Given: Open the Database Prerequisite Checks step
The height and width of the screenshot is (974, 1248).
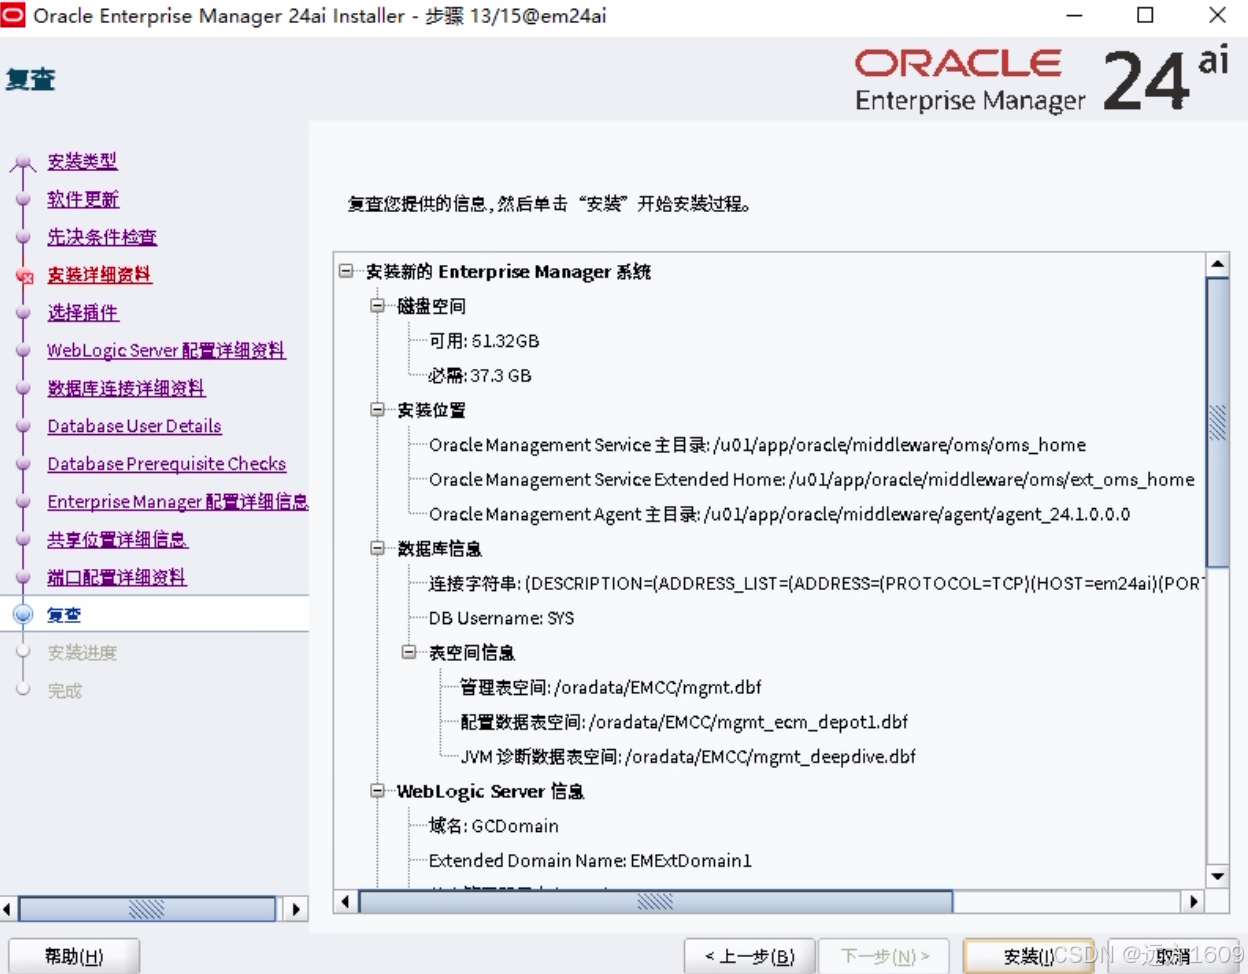Looking at the screenshot, I should (166, 463).
